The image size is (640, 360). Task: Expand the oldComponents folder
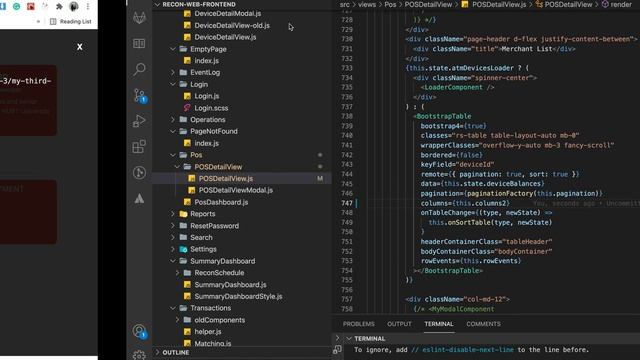pos(177,320)
